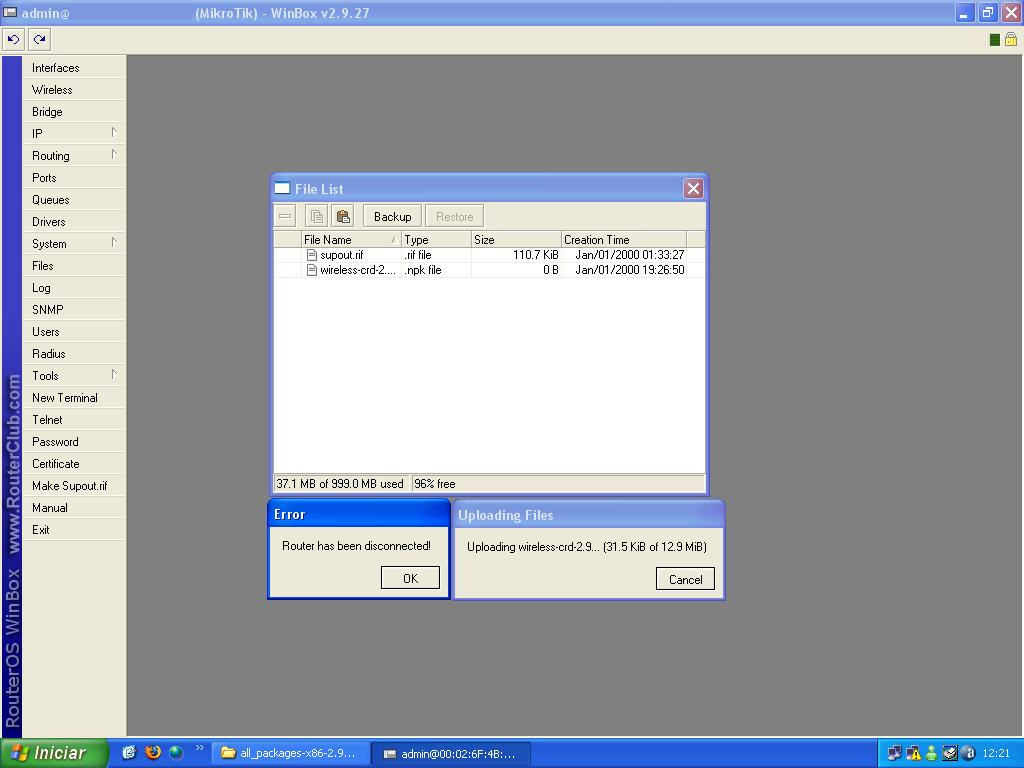Click the Undo arrow in WinBox toolbar

pos(13,40)
